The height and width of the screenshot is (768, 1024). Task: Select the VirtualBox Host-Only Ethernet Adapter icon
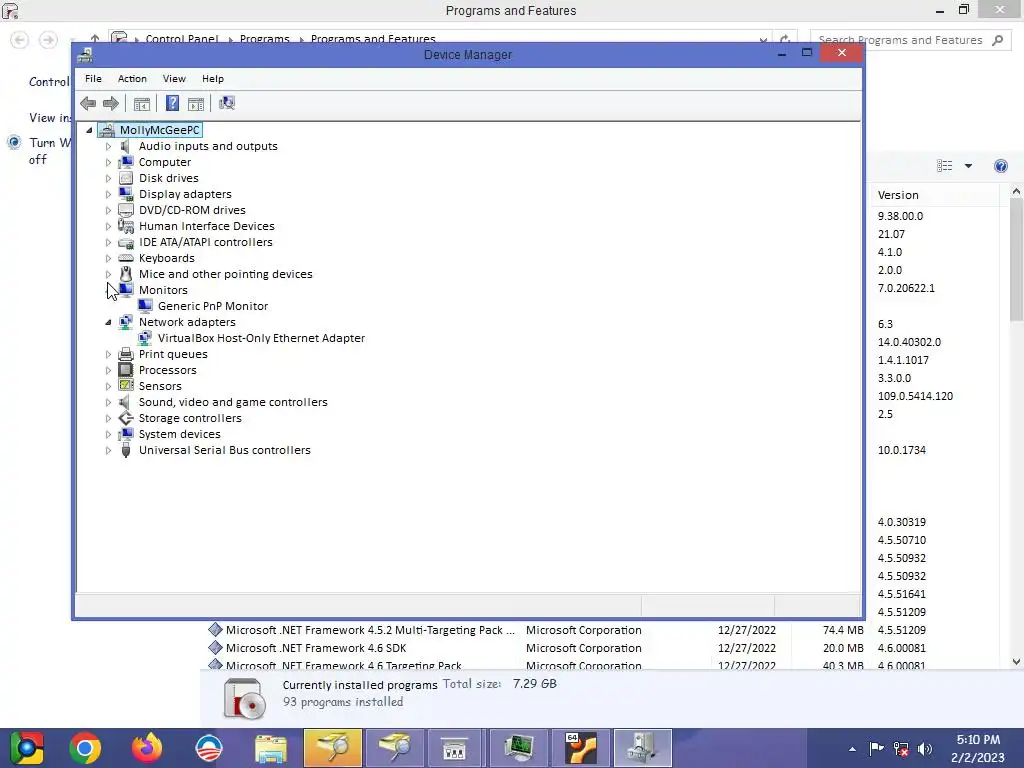click(145, 338)
